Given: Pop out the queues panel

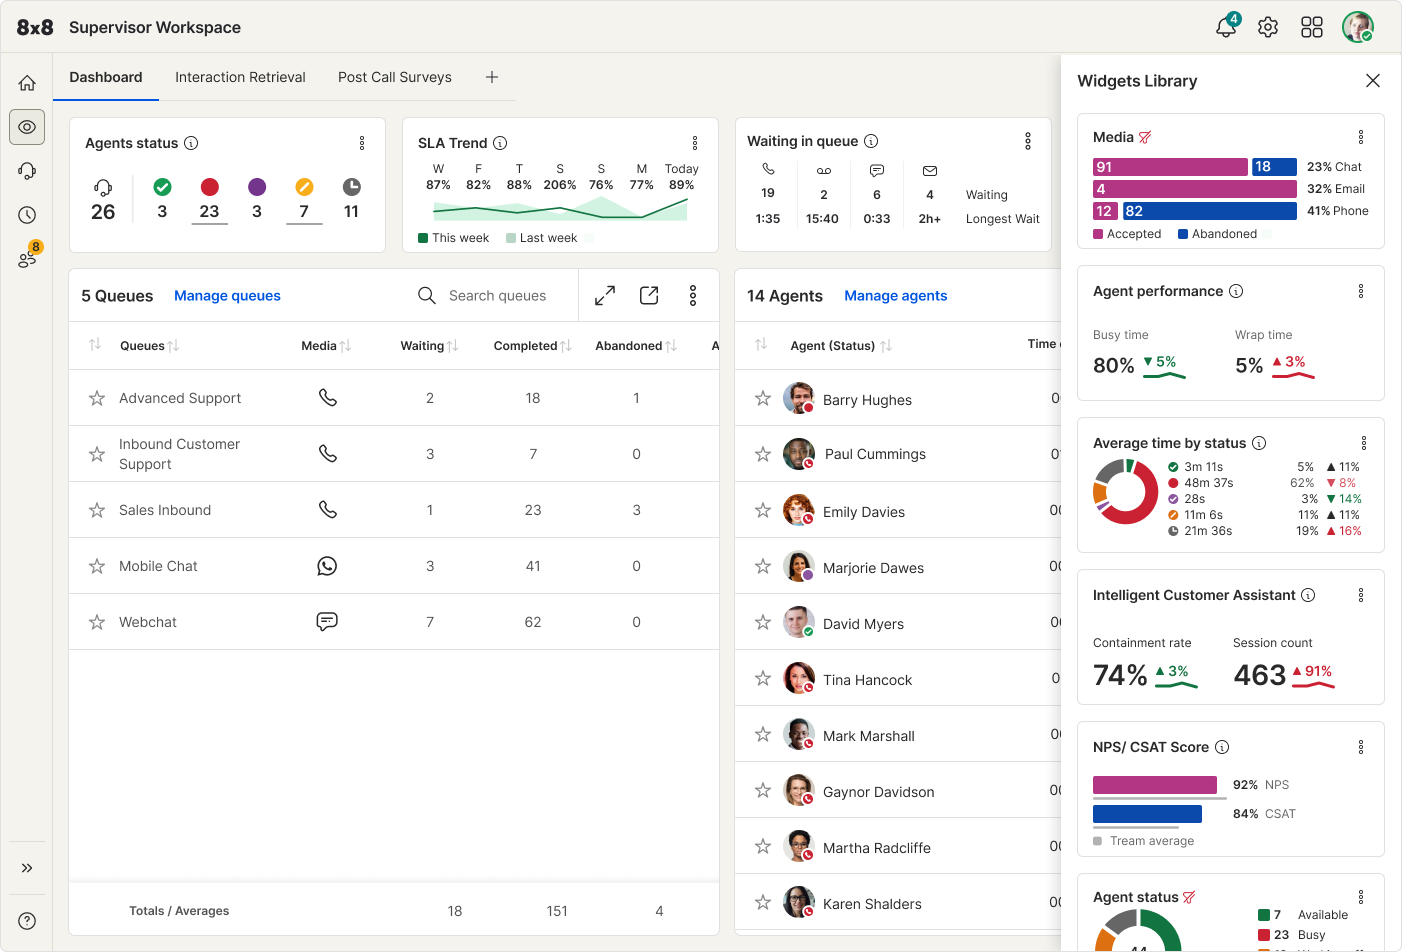Looking at the screenshot, I should coord(649,296).
